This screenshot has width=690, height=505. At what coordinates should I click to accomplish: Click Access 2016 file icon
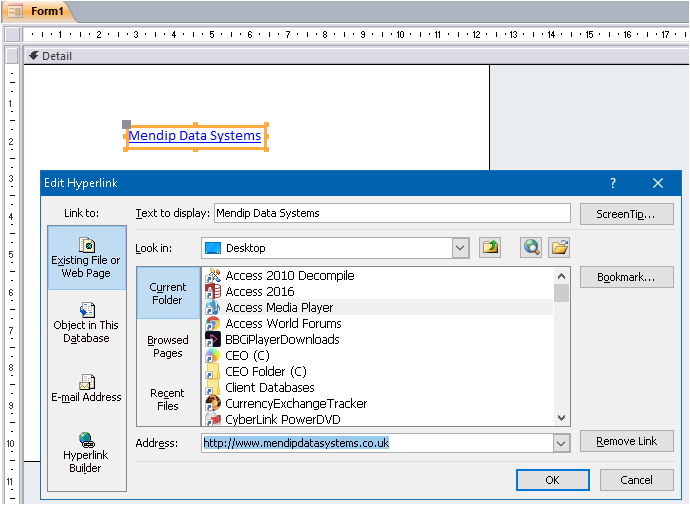pos(213,292)
